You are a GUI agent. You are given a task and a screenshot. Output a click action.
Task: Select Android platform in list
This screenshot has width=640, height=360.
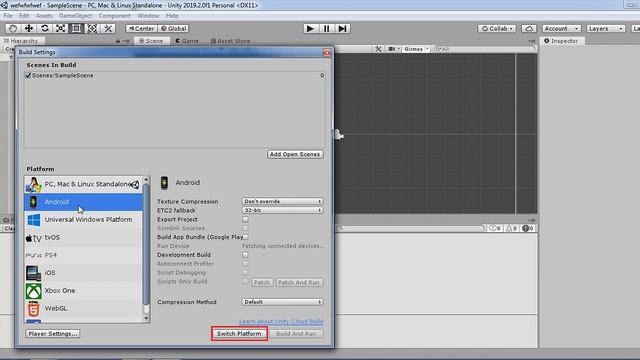84,202
